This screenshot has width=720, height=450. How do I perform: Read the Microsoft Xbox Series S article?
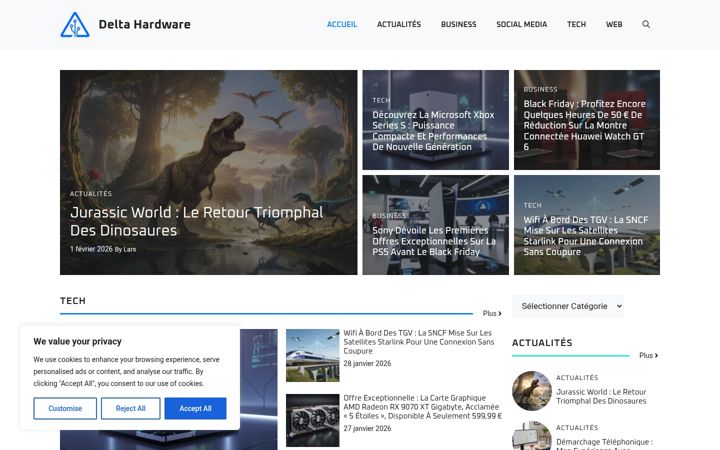coord(433,131)
